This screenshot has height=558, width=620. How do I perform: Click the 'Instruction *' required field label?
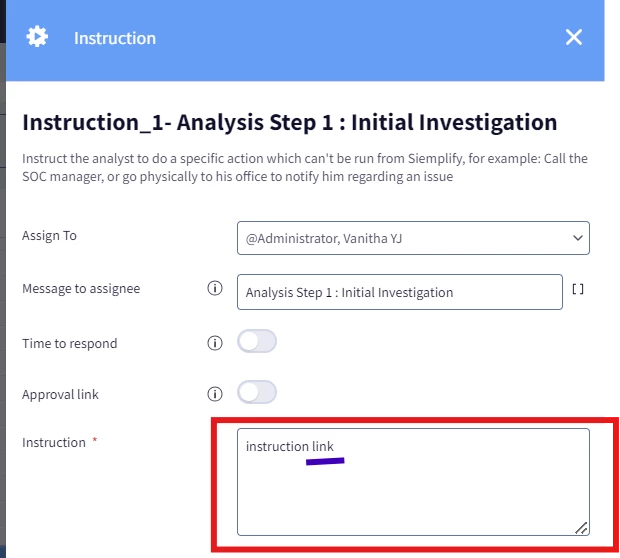pyautogui.click(x=60, y=442)
